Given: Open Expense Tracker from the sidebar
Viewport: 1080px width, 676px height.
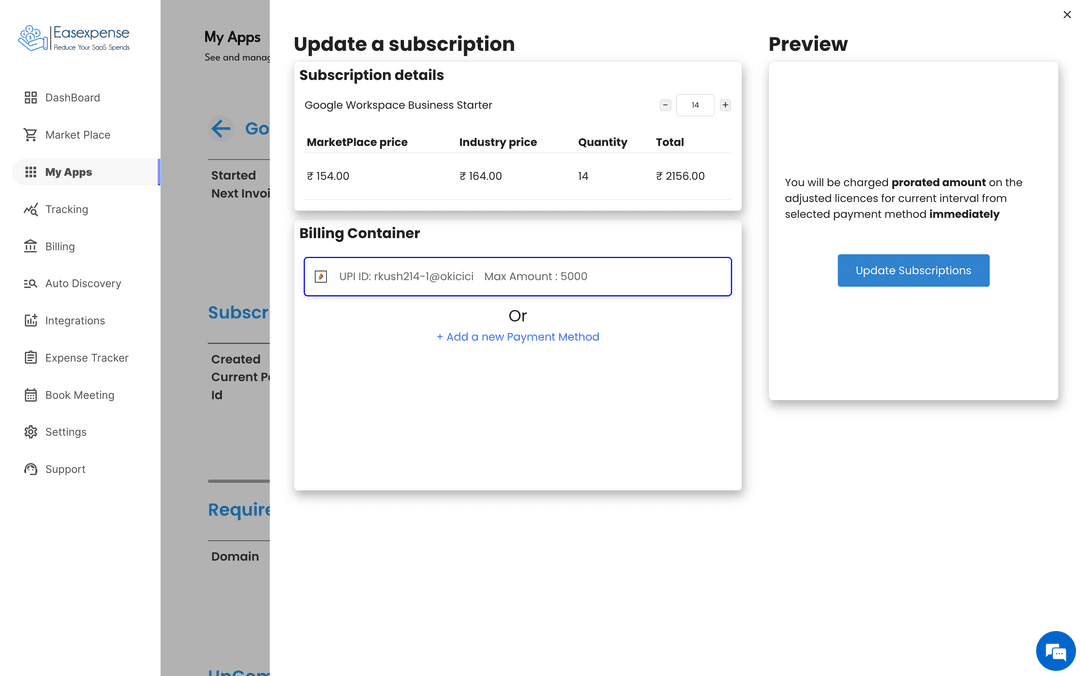Looking at the screenshot, I should point(86,358).
